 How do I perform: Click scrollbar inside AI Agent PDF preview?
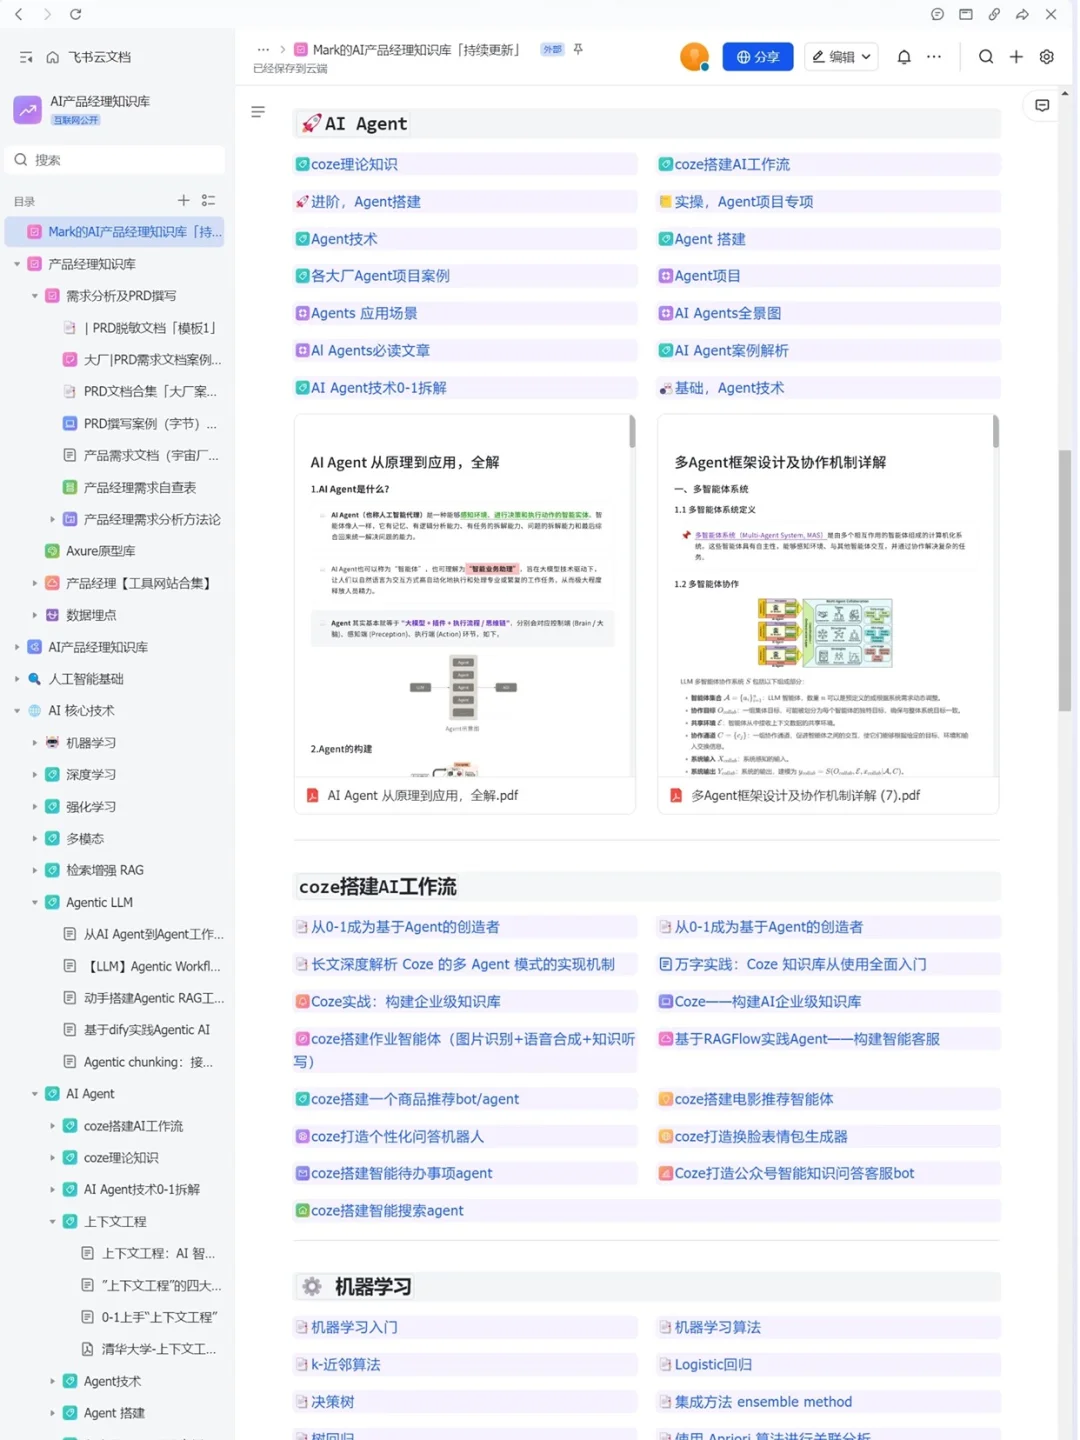pos(632,431)
